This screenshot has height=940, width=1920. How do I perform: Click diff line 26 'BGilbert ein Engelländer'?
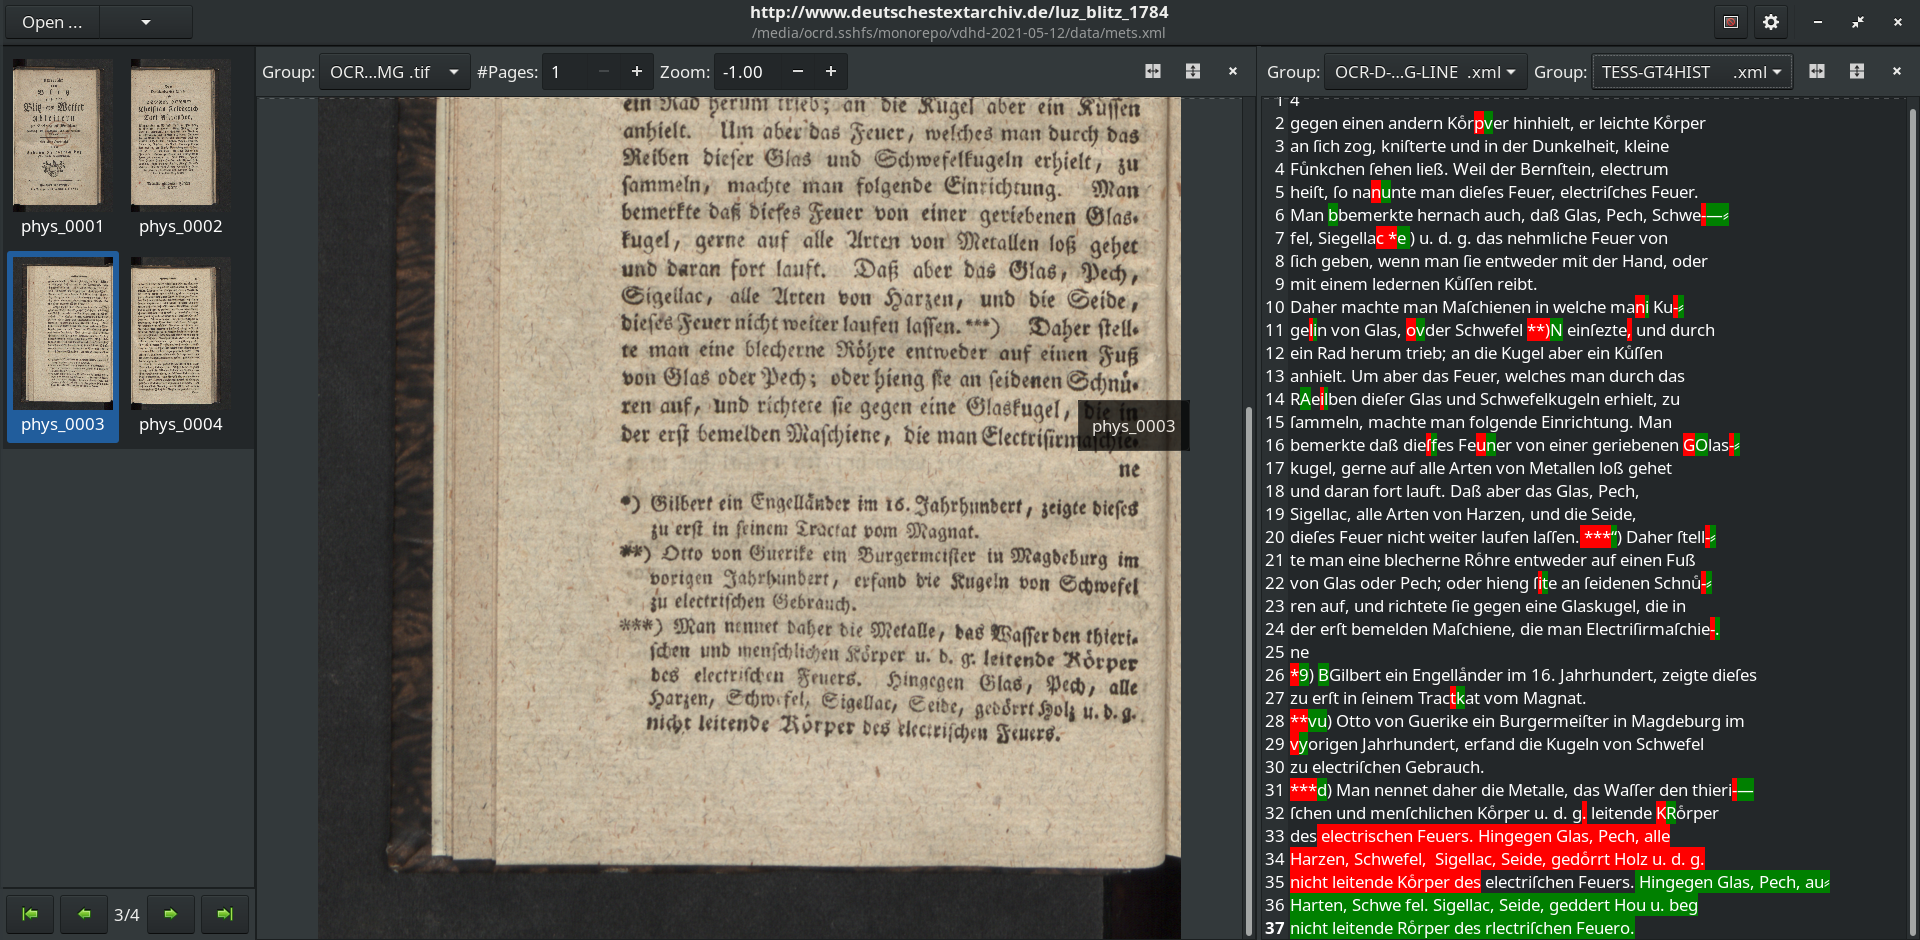[x=1522, y=675]
